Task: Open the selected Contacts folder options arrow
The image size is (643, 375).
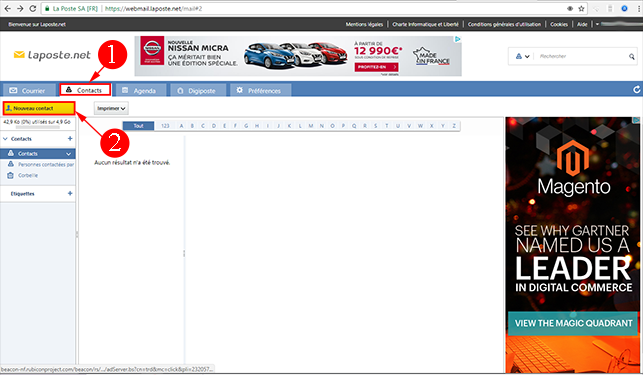Action: pos(68,154)
